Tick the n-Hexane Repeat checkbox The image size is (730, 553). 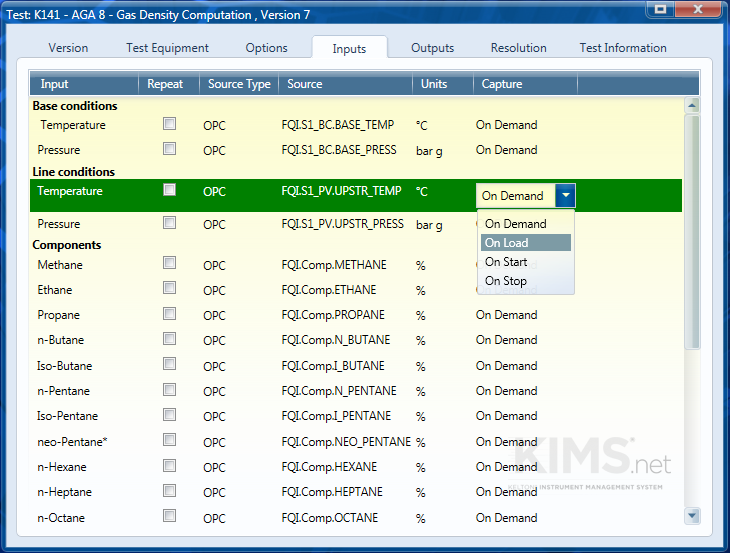point(169,465)
